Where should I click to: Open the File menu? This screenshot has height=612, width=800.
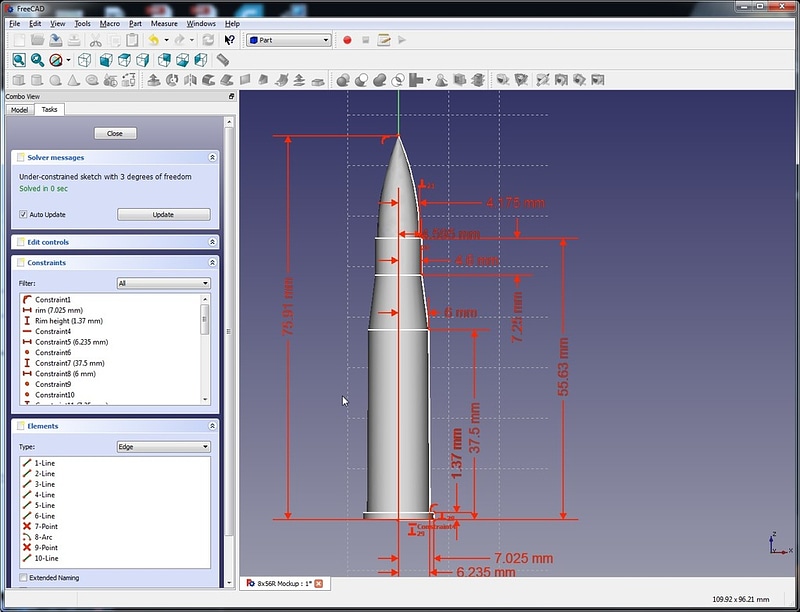point(14,23)
